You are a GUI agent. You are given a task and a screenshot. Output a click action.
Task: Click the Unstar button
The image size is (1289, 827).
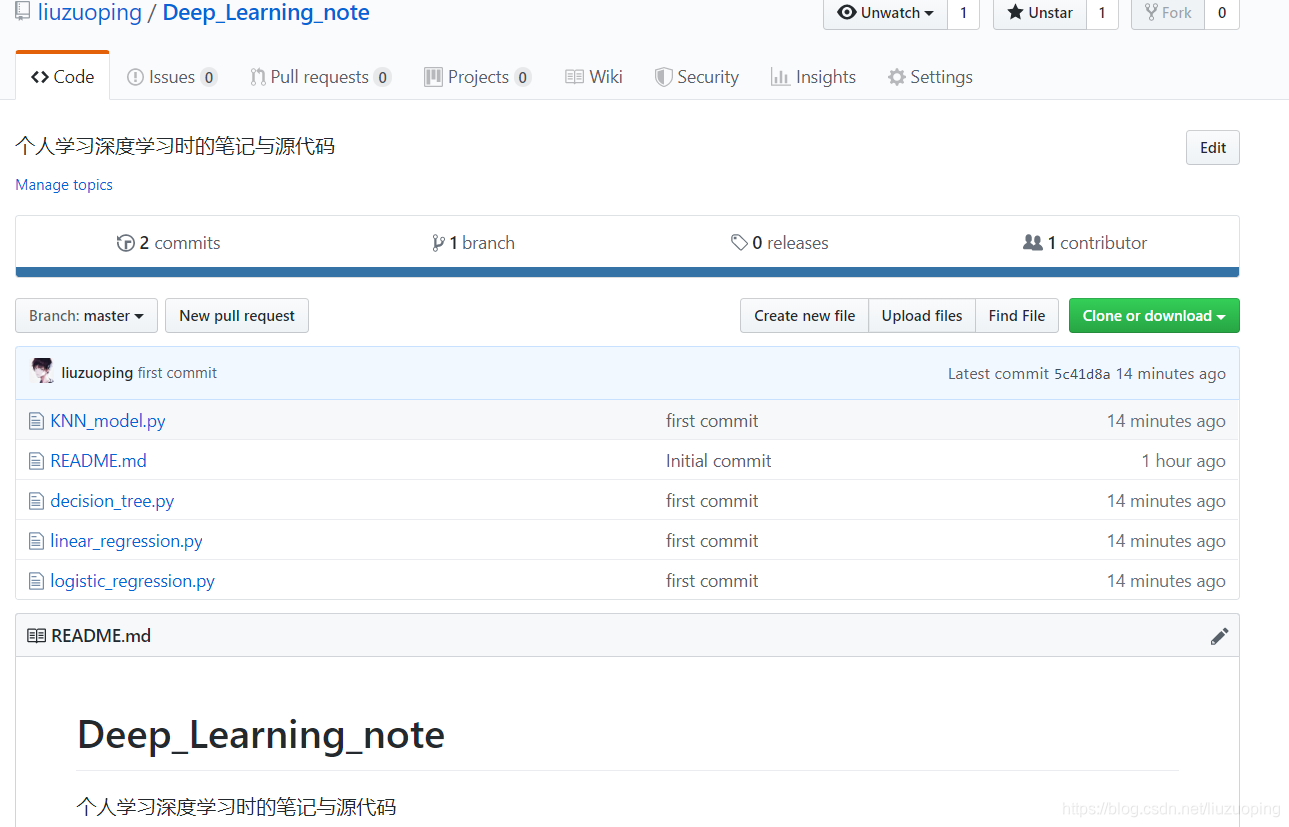(1040, 13)
